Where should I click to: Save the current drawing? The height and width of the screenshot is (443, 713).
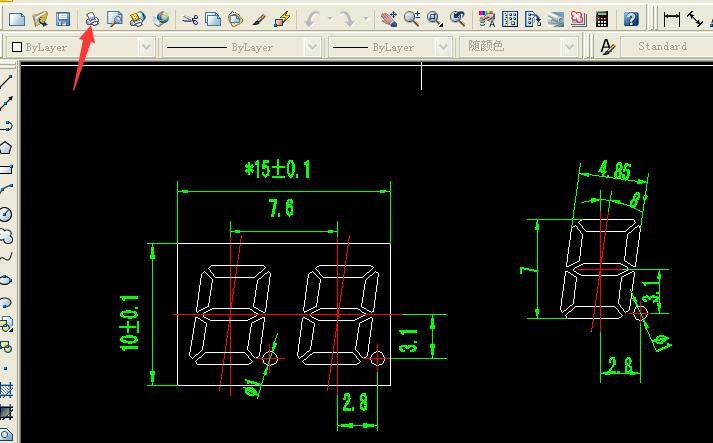[x=63, y=19]
